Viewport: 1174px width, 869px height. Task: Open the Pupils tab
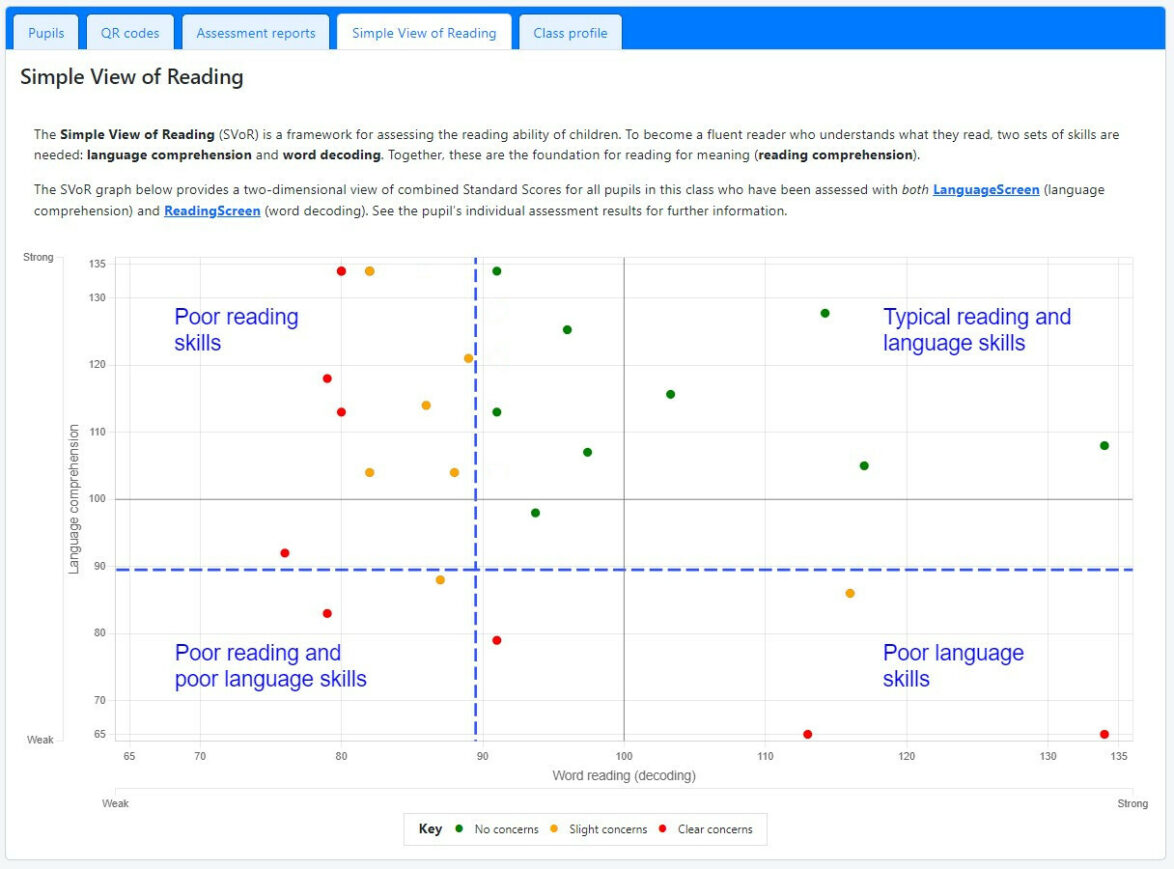[46, 33]
